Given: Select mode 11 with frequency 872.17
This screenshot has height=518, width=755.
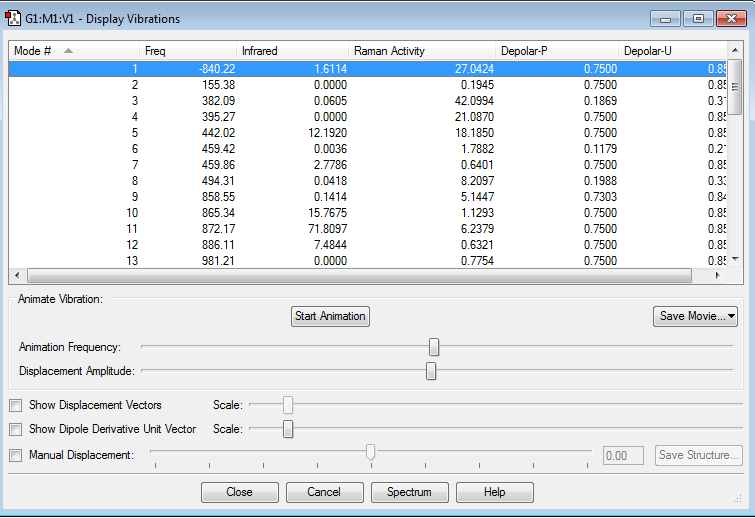Looking at the screenshot, I should (367, 229).
